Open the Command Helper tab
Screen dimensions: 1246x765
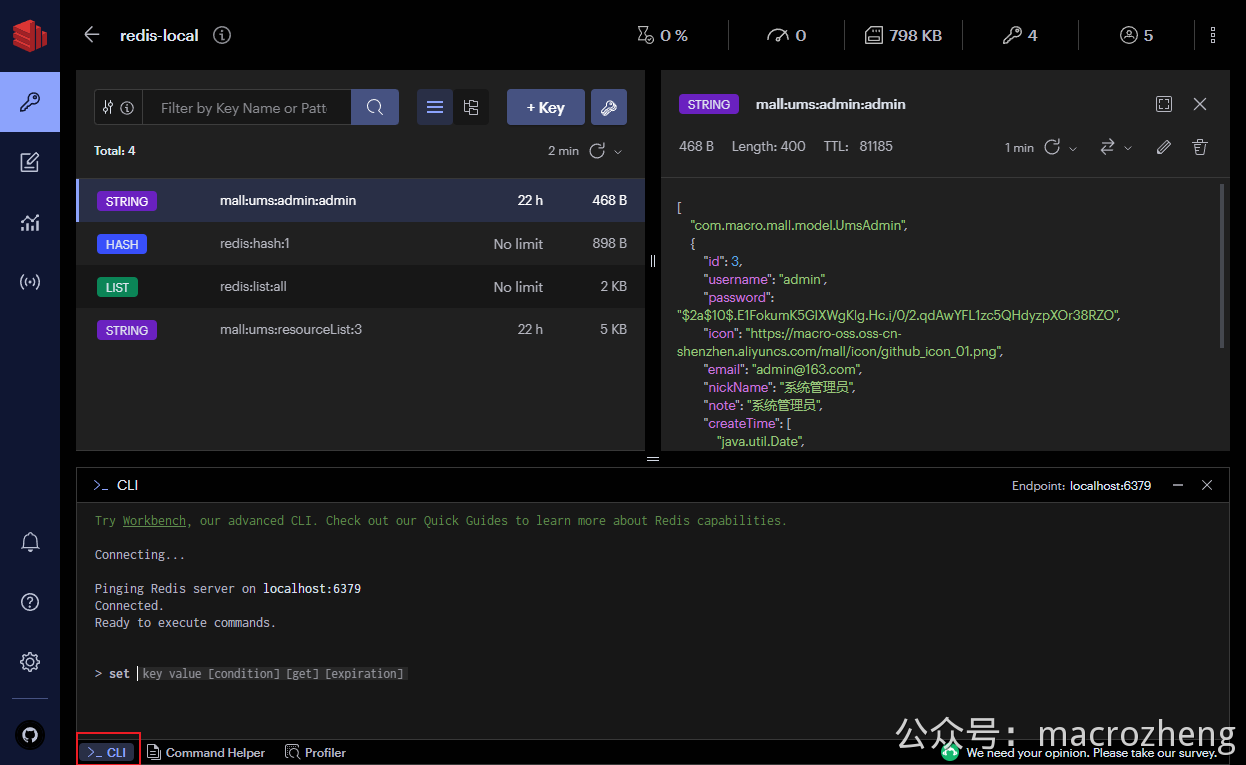point(206,752)
